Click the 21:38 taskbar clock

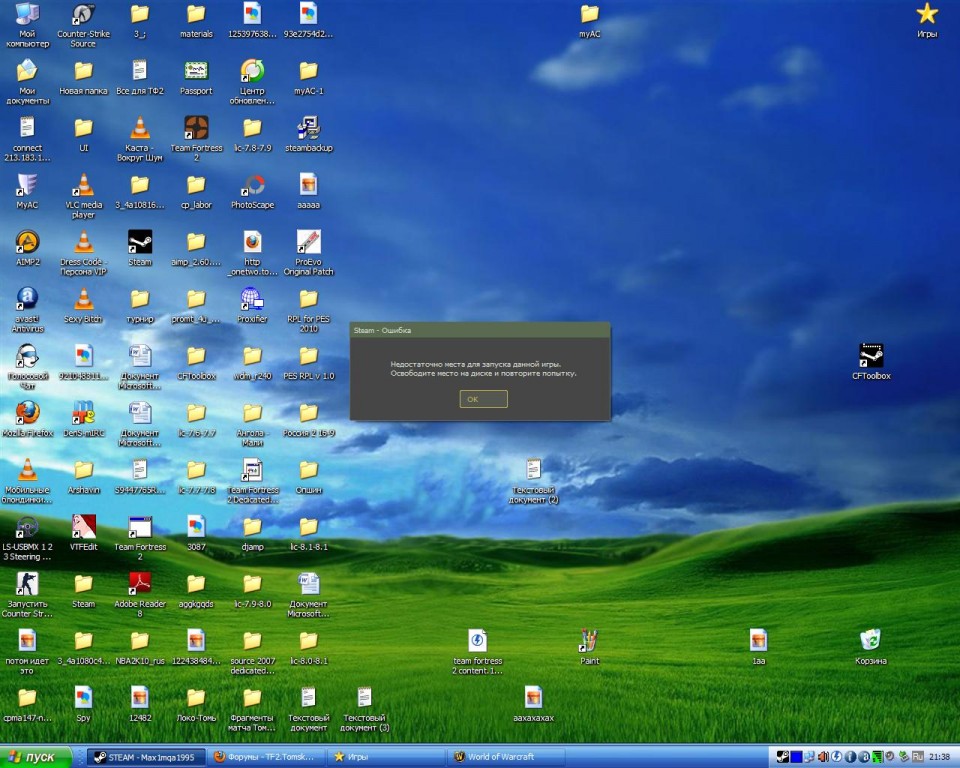click(x=939, y=757)
